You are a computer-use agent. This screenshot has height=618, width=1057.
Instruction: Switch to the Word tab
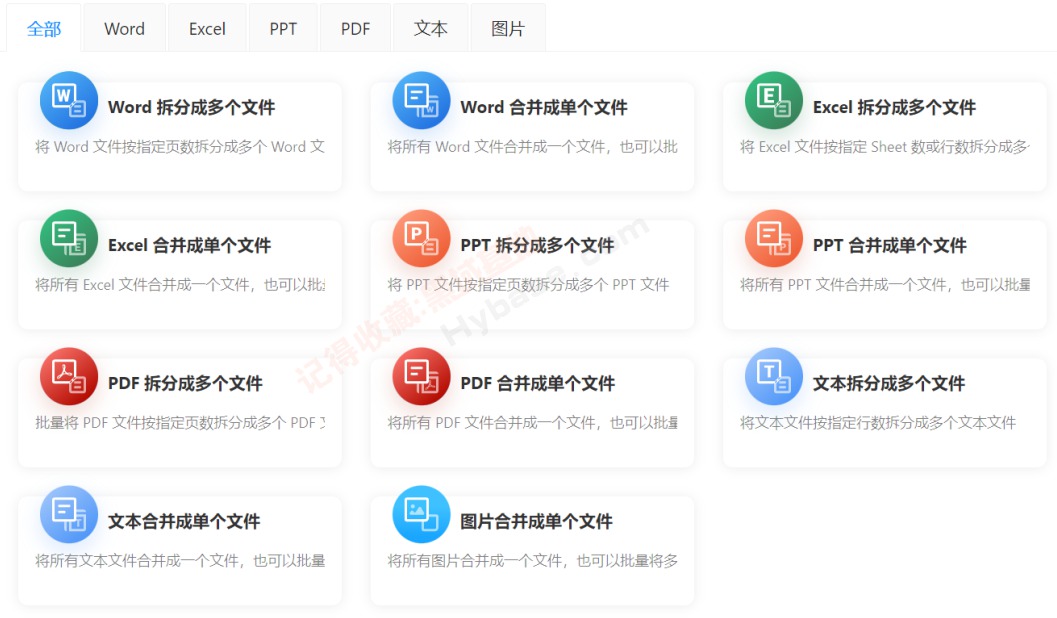(125, 28)
